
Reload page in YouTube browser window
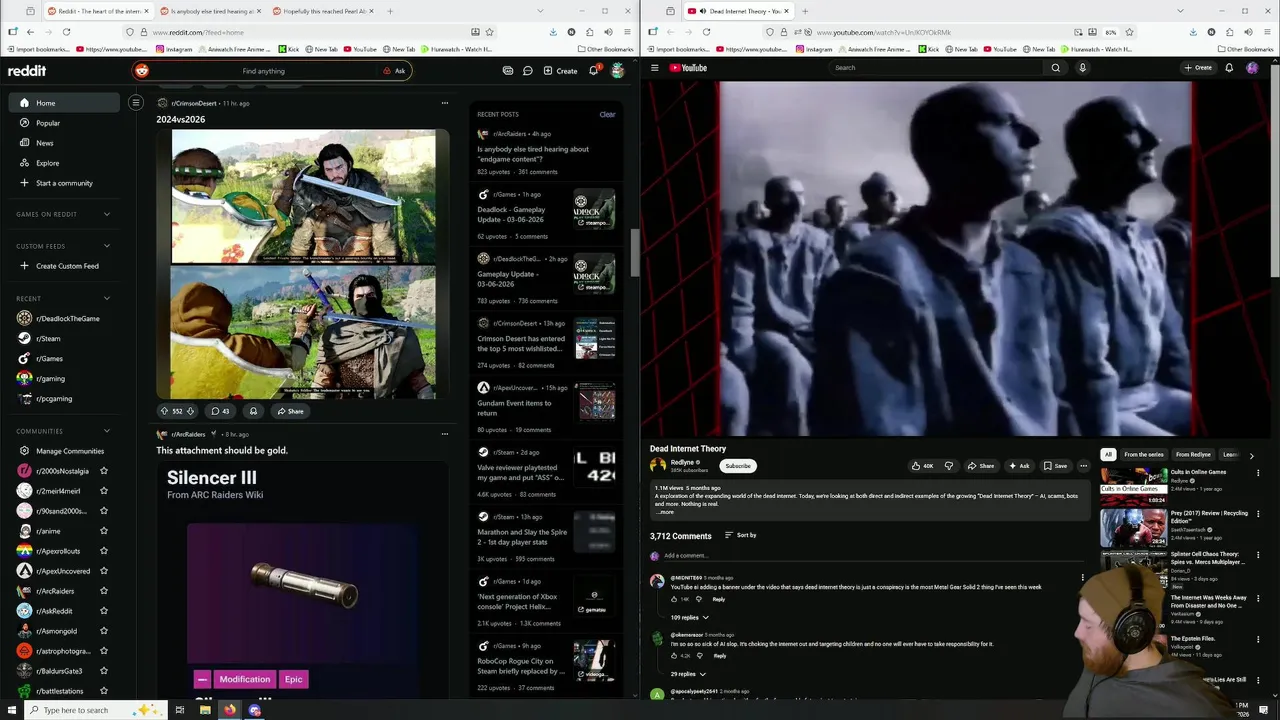coord(706,32)
